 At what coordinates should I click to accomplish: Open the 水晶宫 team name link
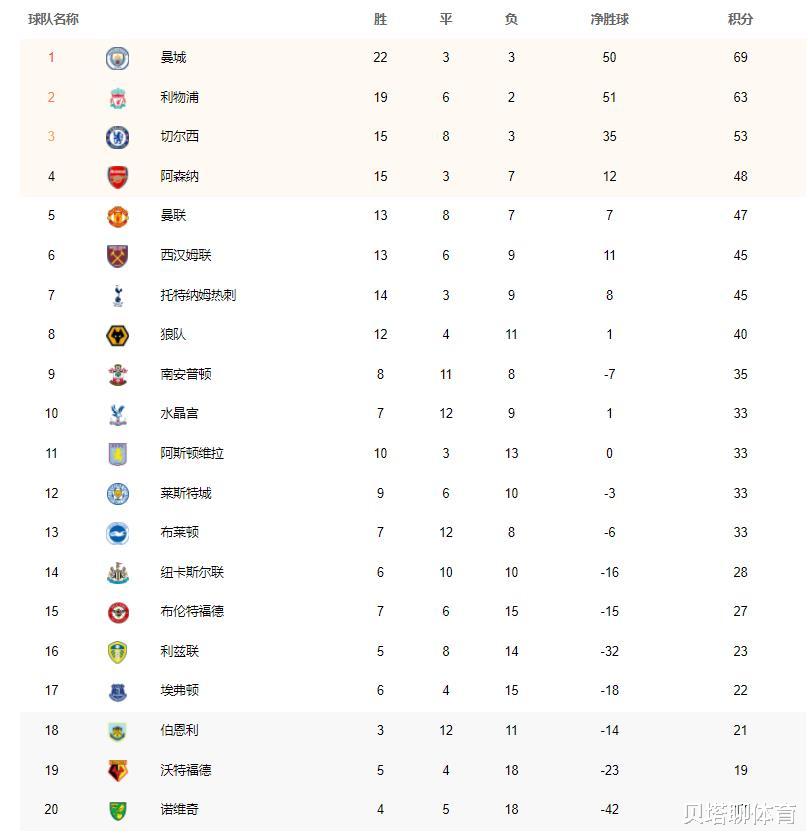coord(179,413)
